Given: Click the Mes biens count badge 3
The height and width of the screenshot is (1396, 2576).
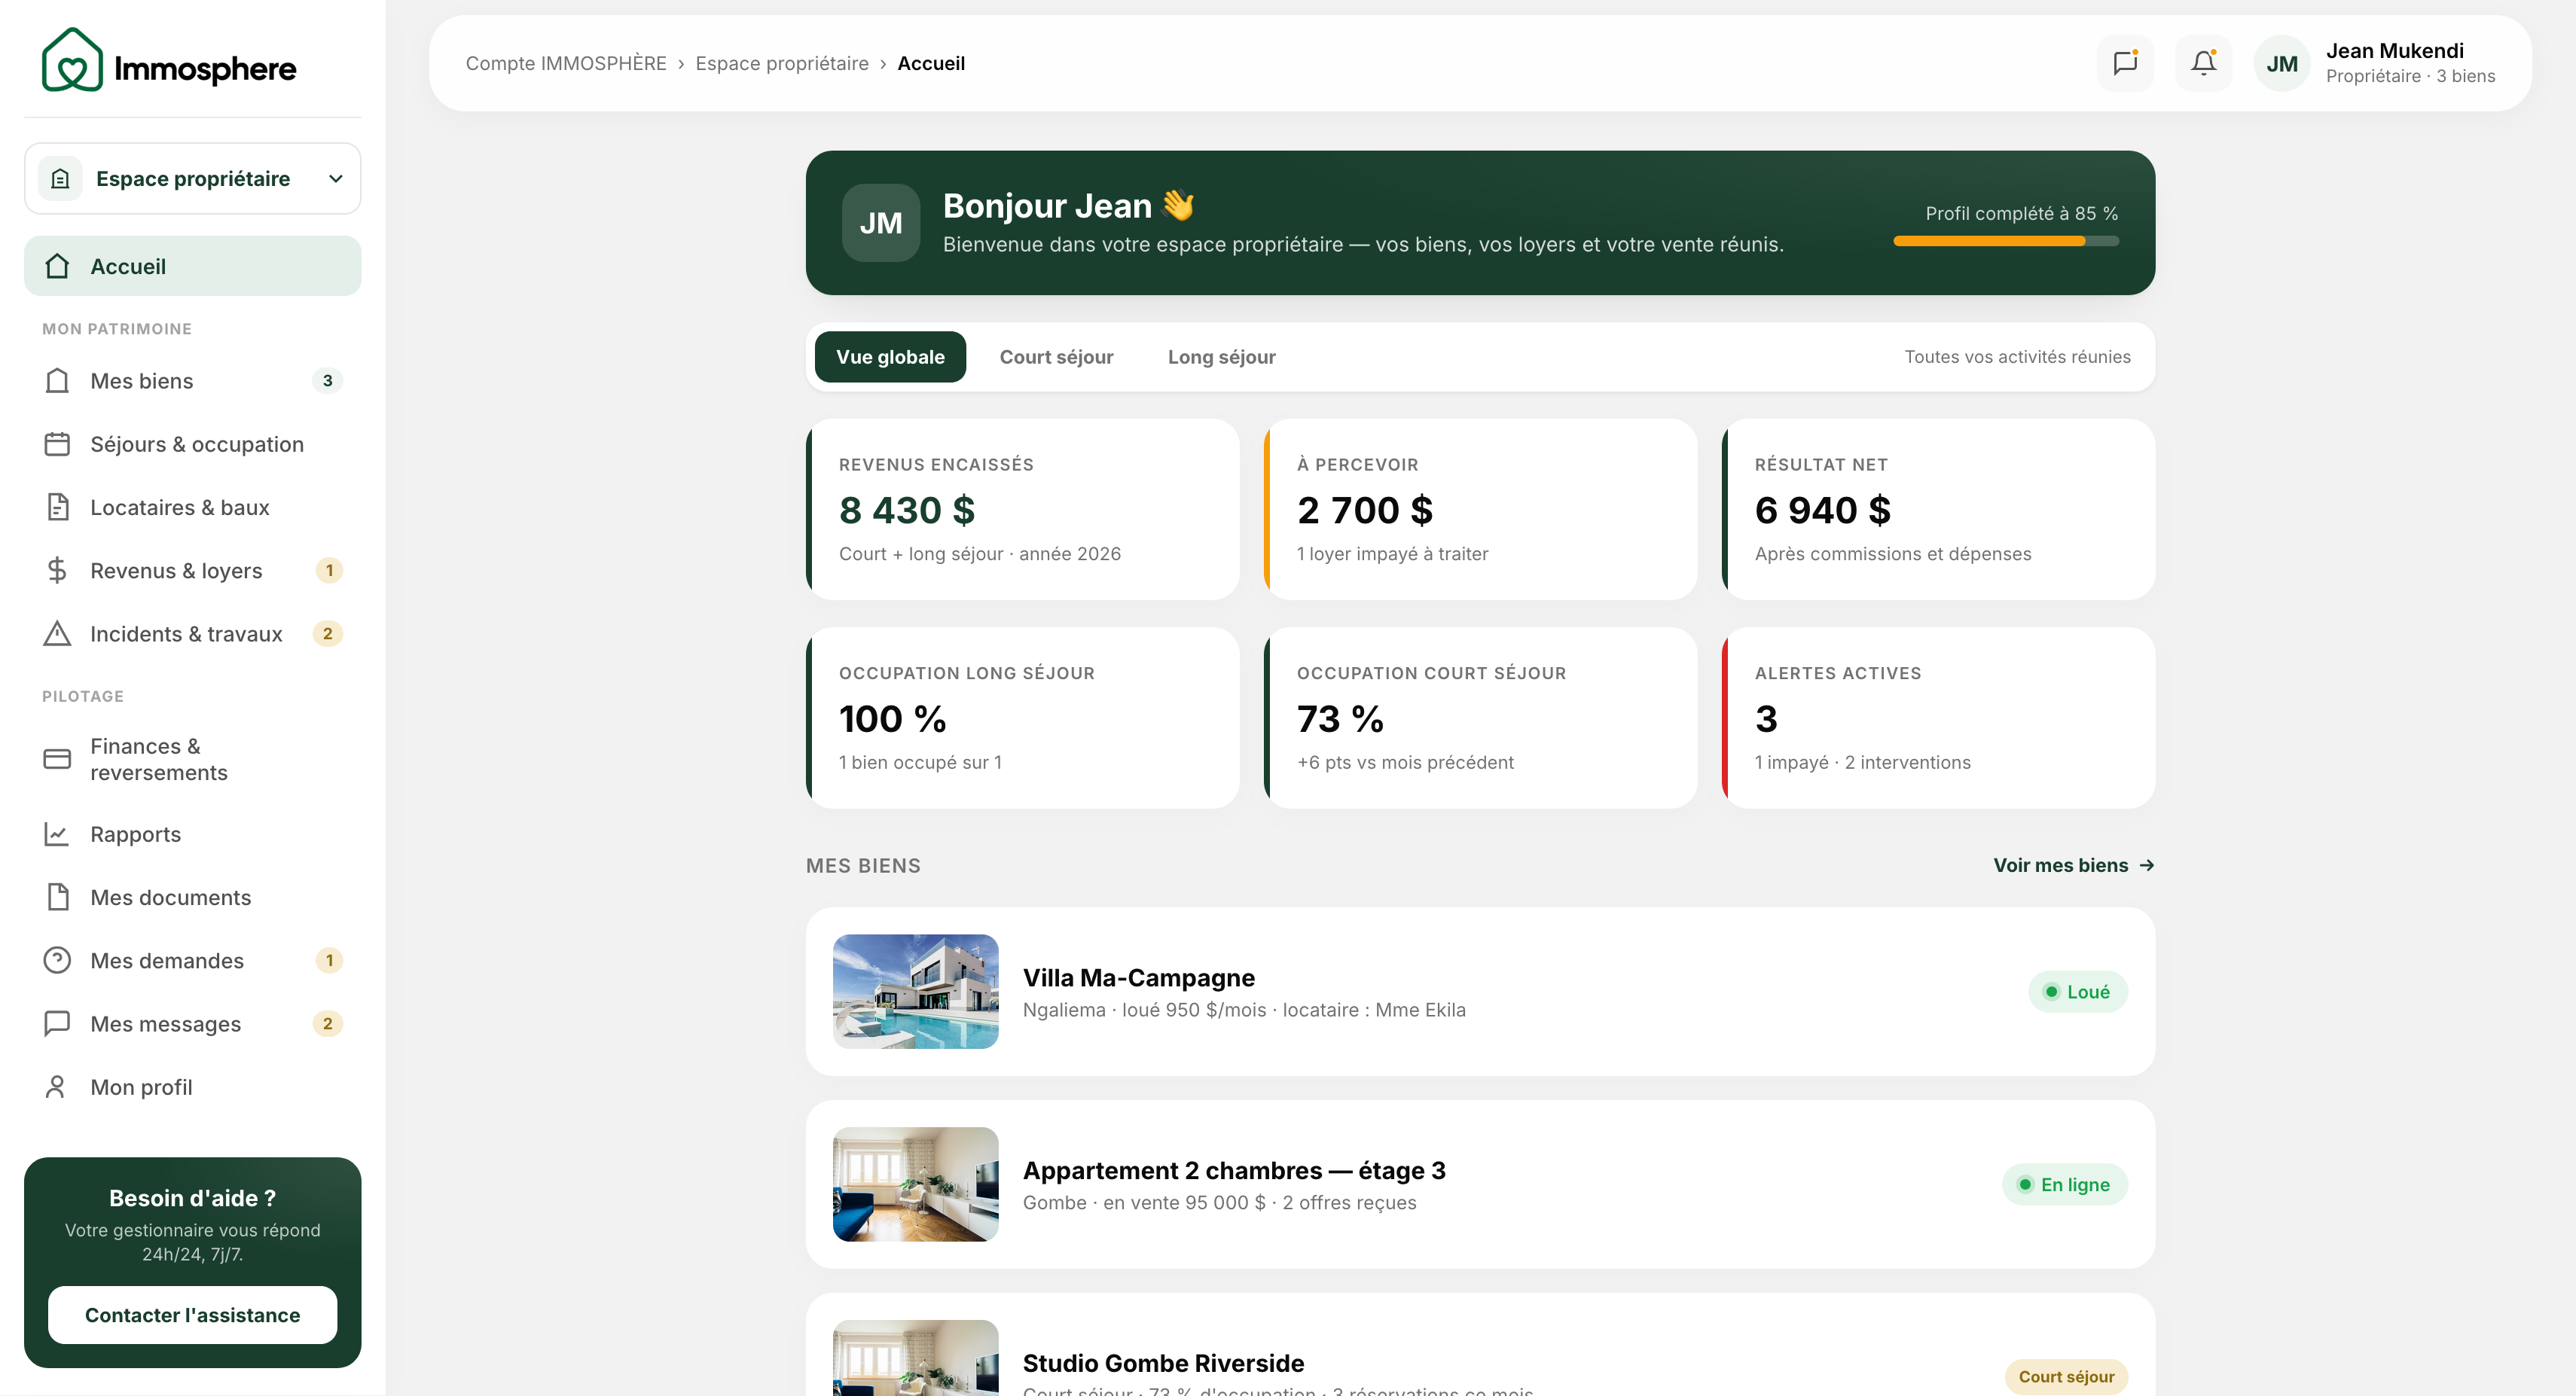Looking at the screenshot, I should click(x=327, y=381).
